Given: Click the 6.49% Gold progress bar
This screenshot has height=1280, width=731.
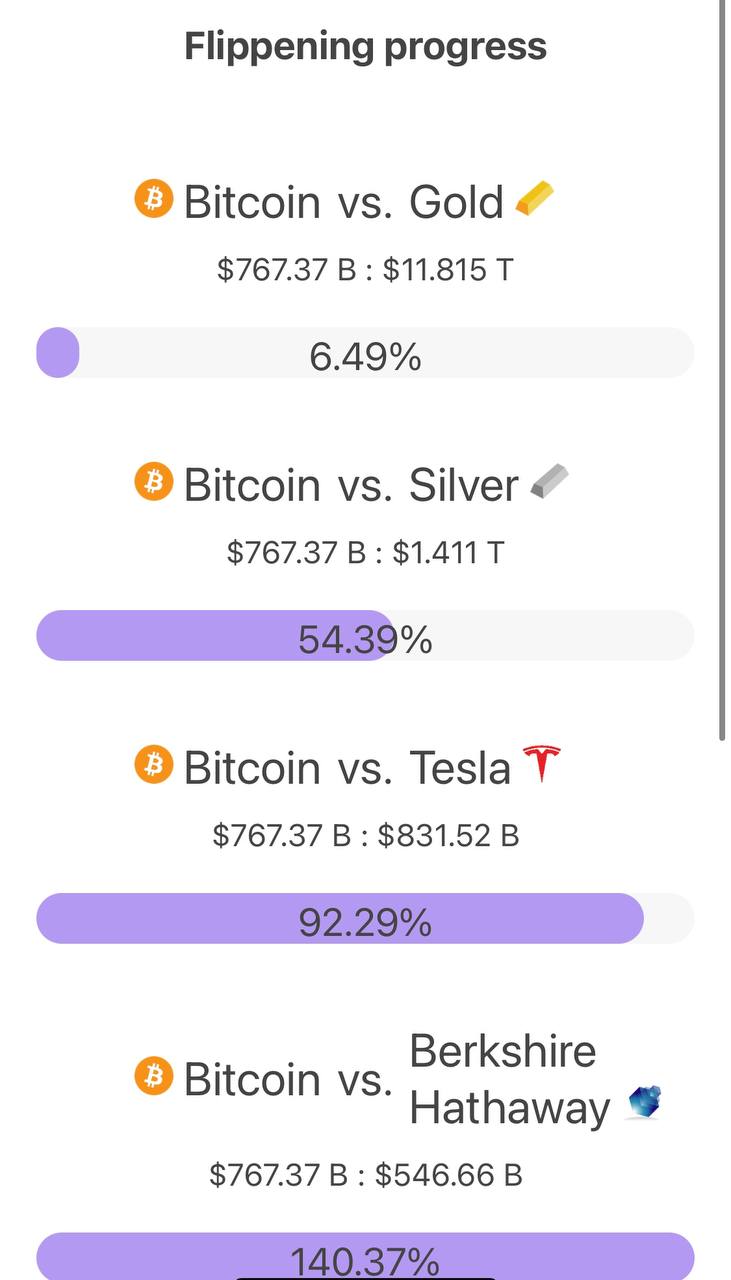Looking at the screenshot, I should coord(365,354).
